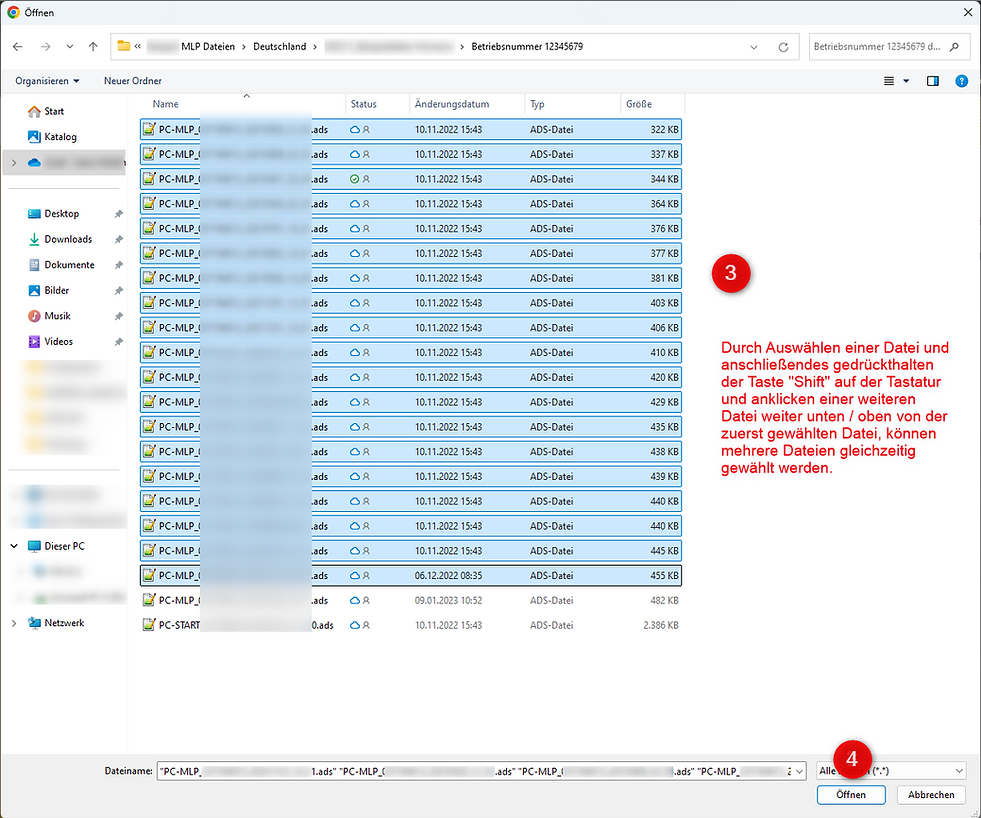This screenshot has width=981, height=818.
Task: Expand the OneDrive cloud entry
Action: pos(14,163)
